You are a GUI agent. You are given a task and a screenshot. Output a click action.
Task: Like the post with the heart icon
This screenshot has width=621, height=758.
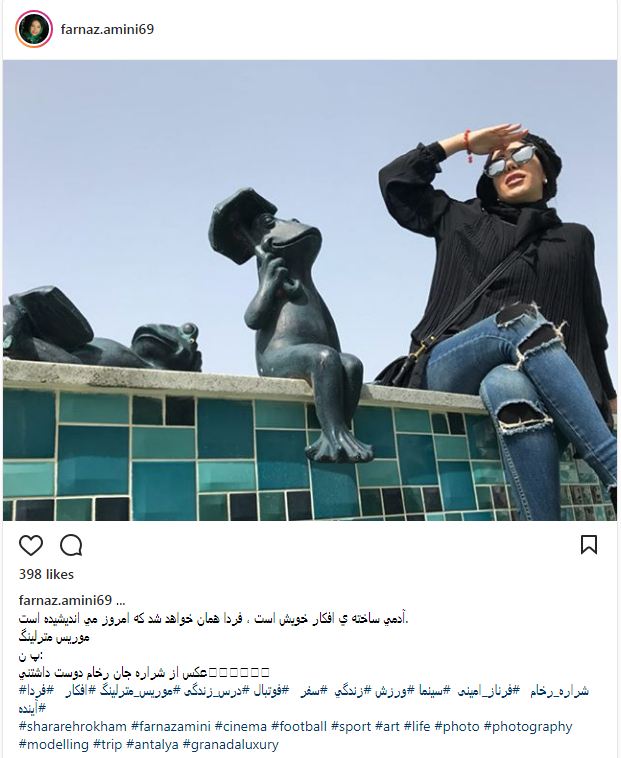click(x=31, y=545)
